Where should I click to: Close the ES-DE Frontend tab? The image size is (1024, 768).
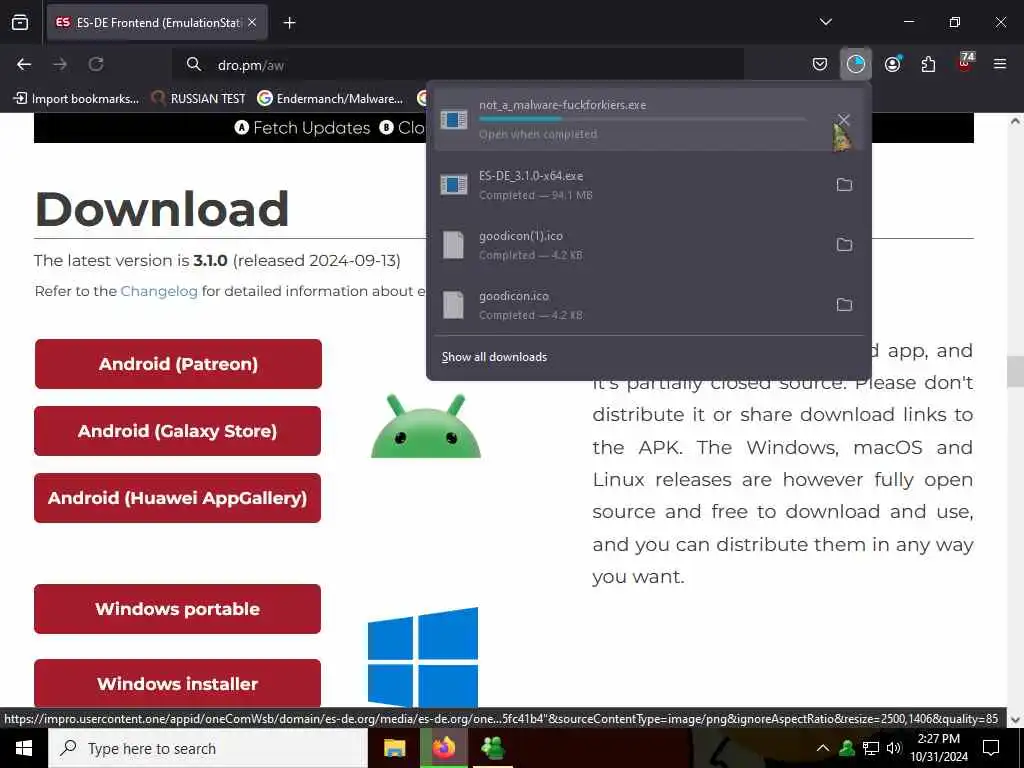[252, 22]
